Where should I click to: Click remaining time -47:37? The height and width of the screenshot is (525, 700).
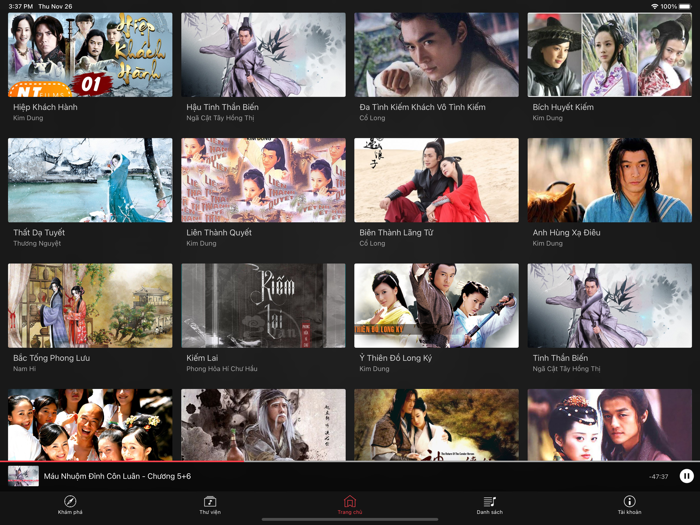coord(658,477)
